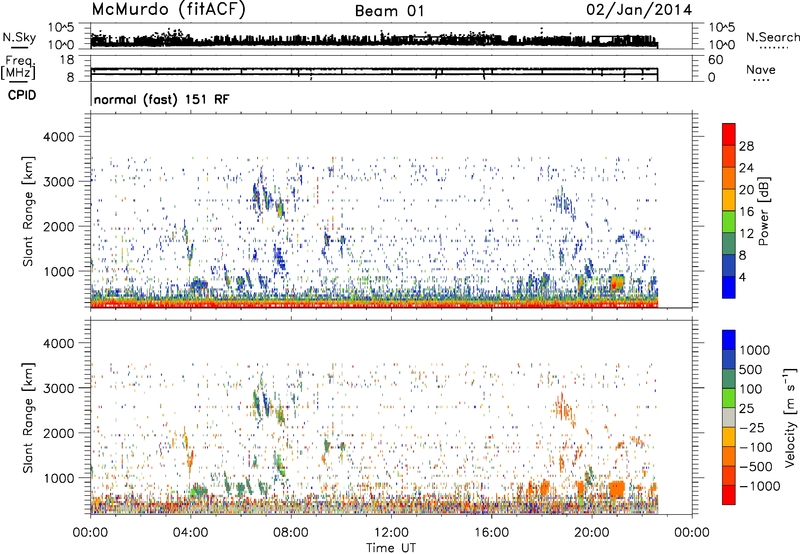Screen dimensions: 800x554
Task: Click the red top segment of Power colorbar
Action: (729, 134)
